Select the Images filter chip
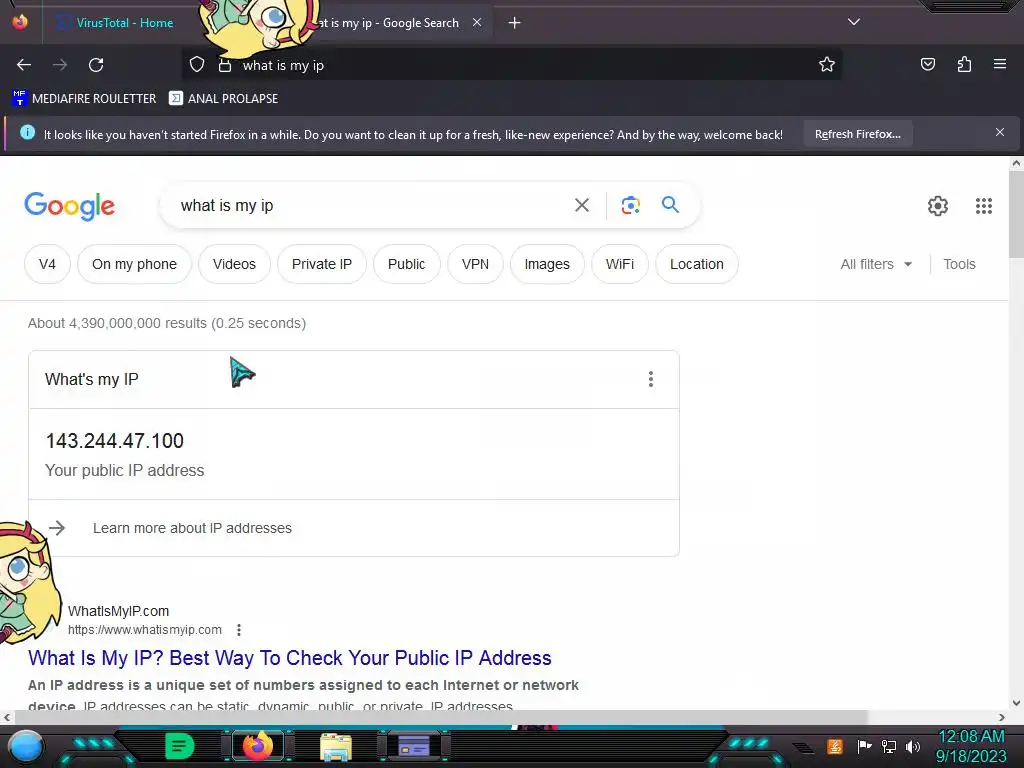Image resolution: width=1024 pixels, height=768 pixels. coord(547,264)
